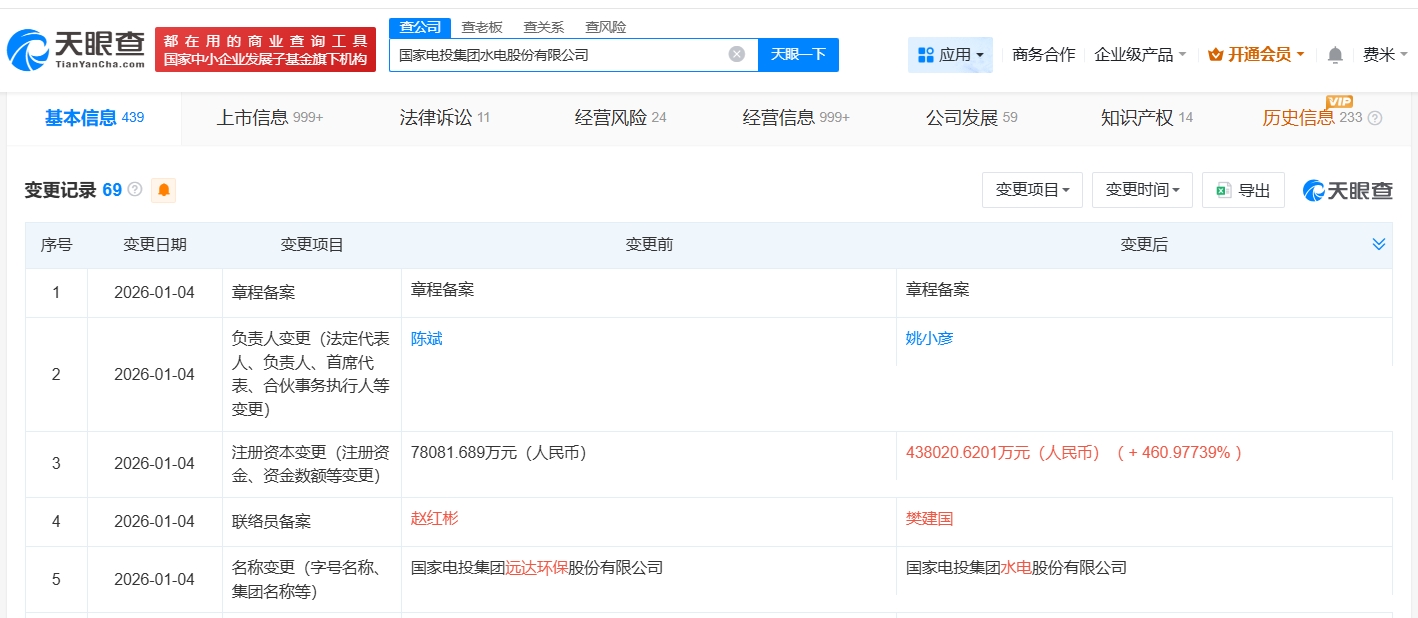This screenshot has width=1418, height=618.
Task: Switch to the 公司发展 tab
Action: tap(972, 118)
